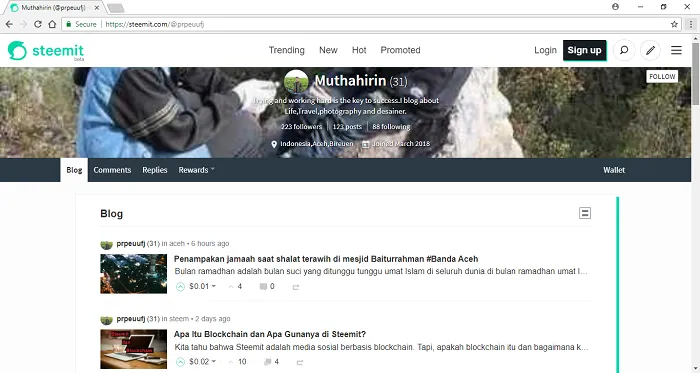Open Hot in top navigation

click(359, 50)
